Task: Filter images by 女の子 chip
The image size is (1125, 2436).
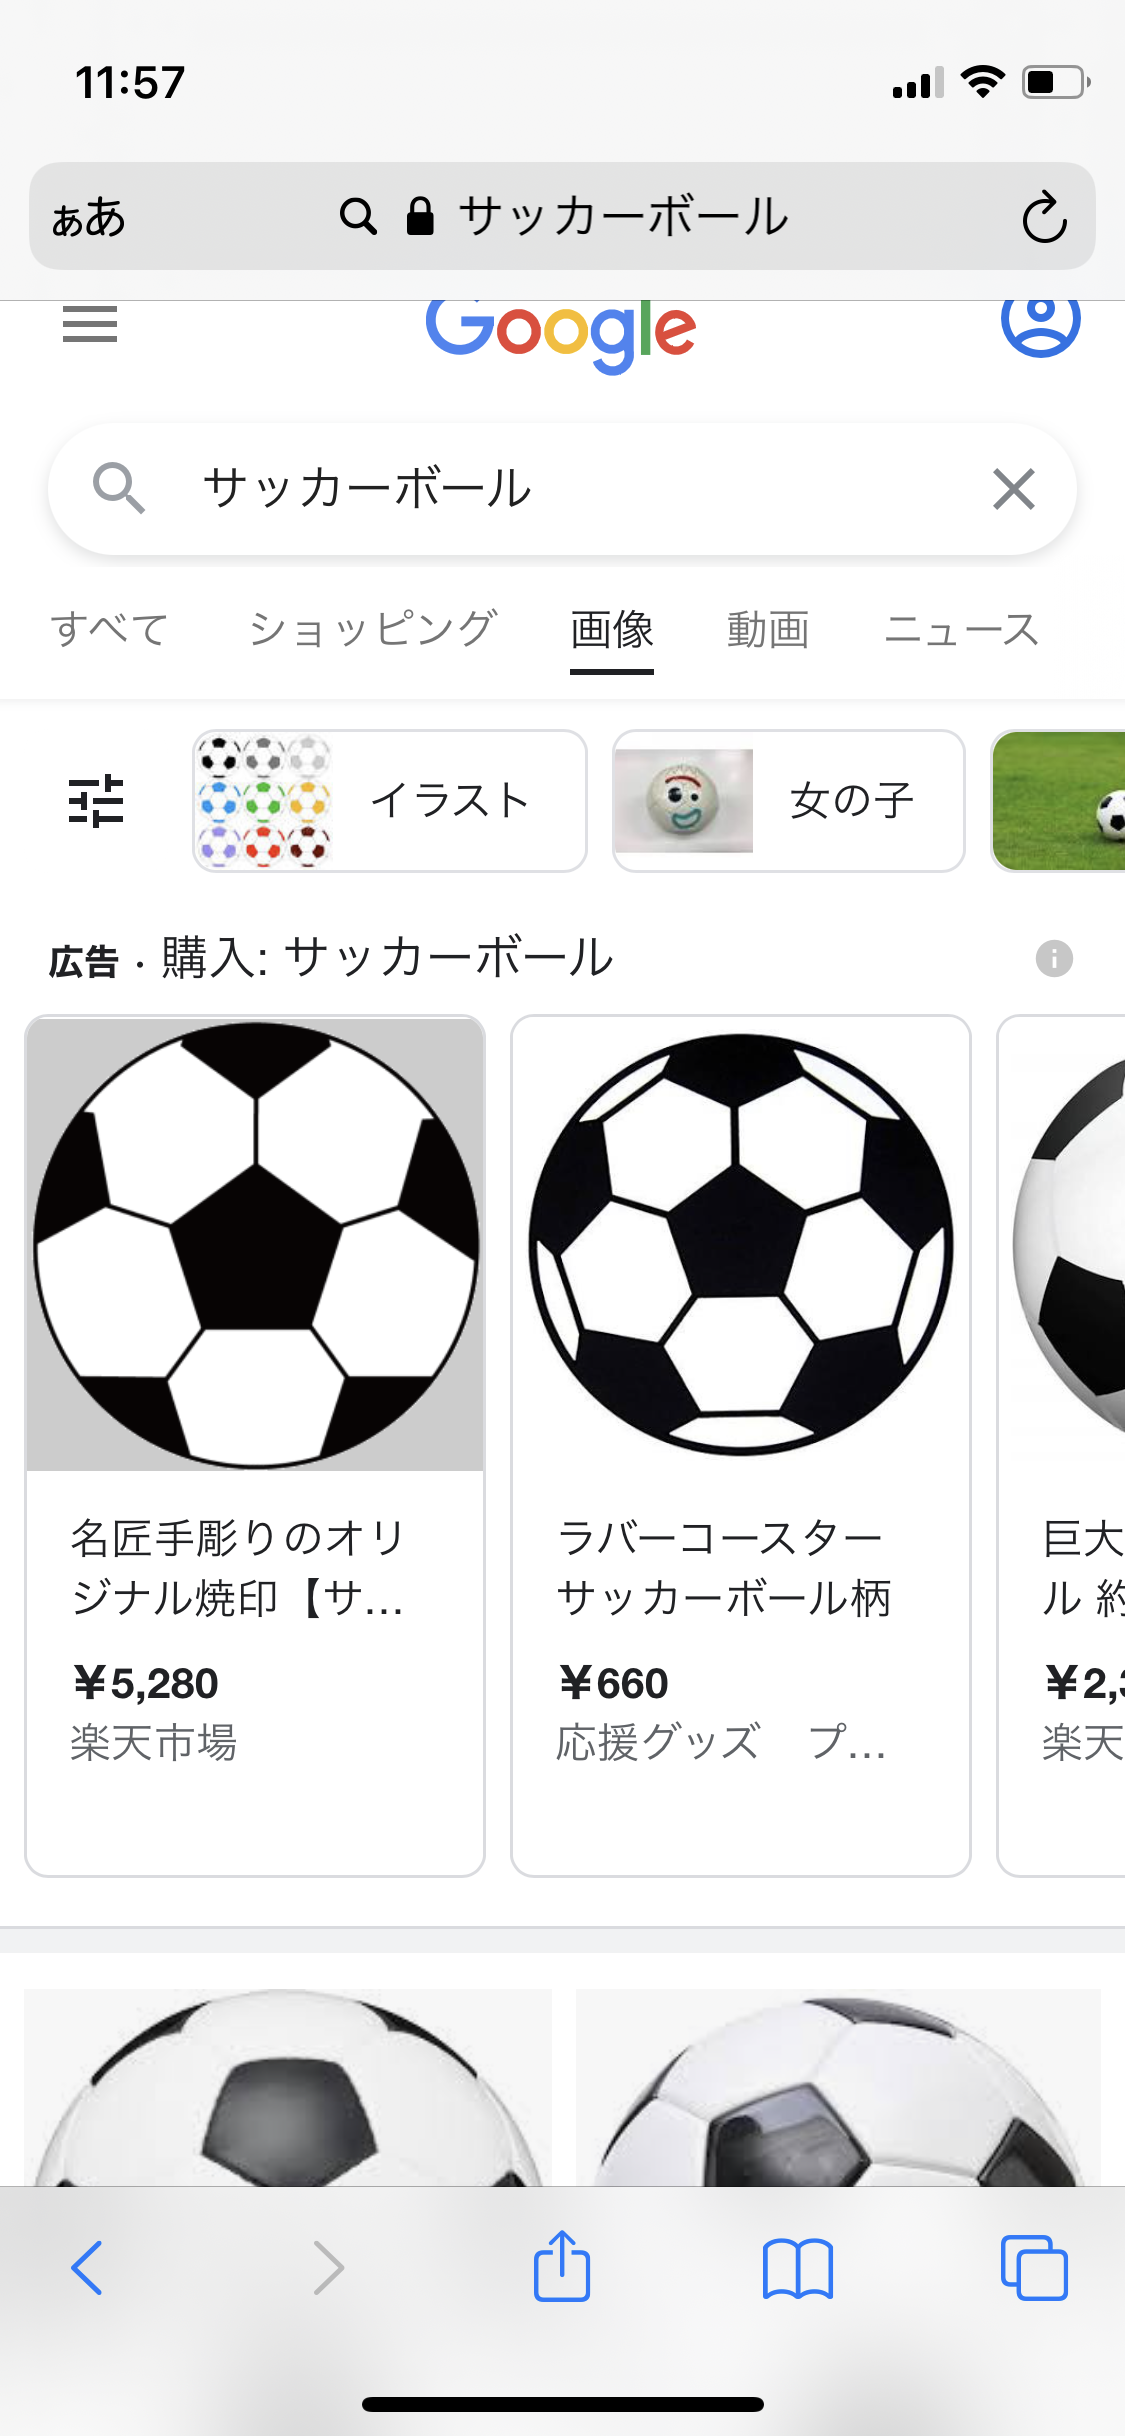Action: (788, 801)
